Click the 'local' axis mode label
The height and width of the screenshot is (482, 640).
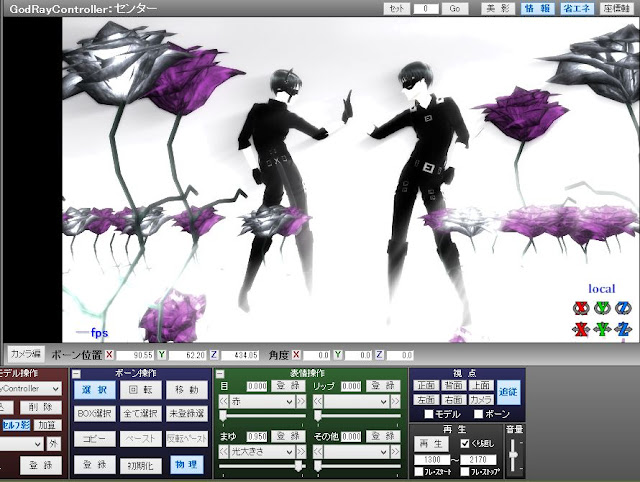602,289
